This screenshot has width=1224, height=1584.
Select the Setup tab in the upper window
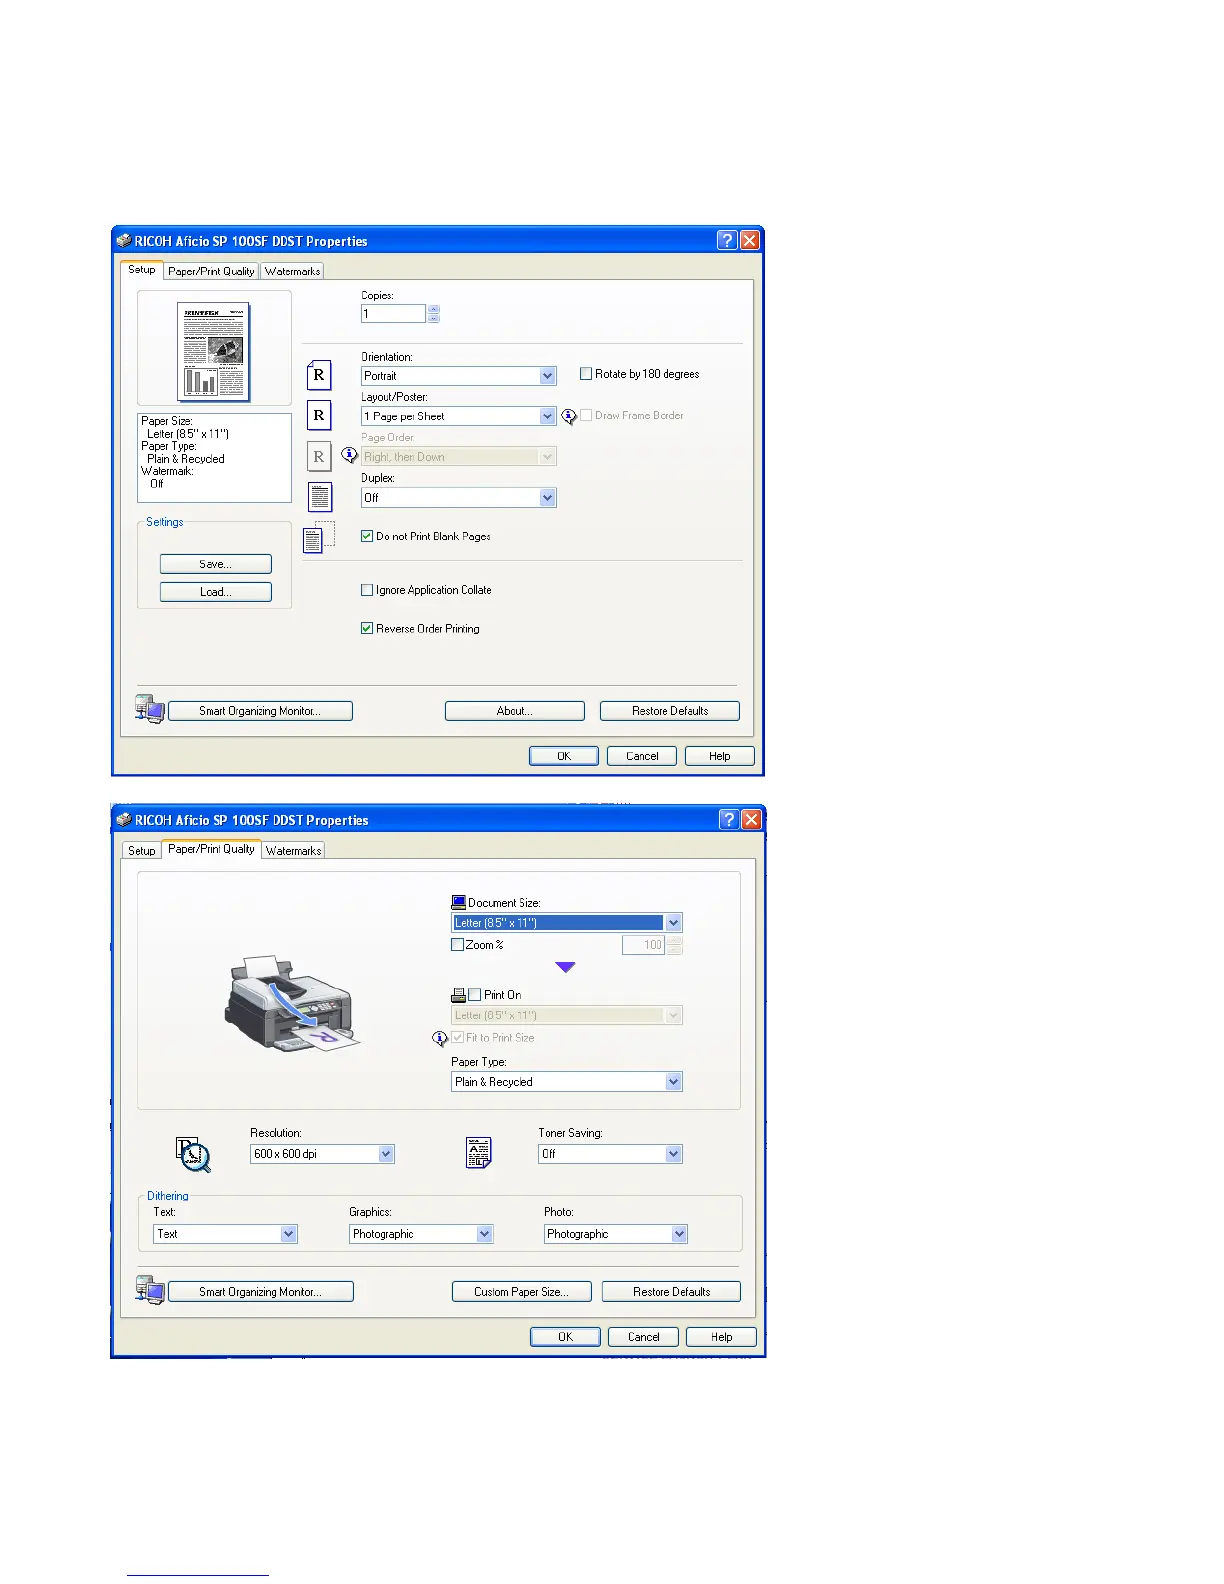[x=142, y=270]
